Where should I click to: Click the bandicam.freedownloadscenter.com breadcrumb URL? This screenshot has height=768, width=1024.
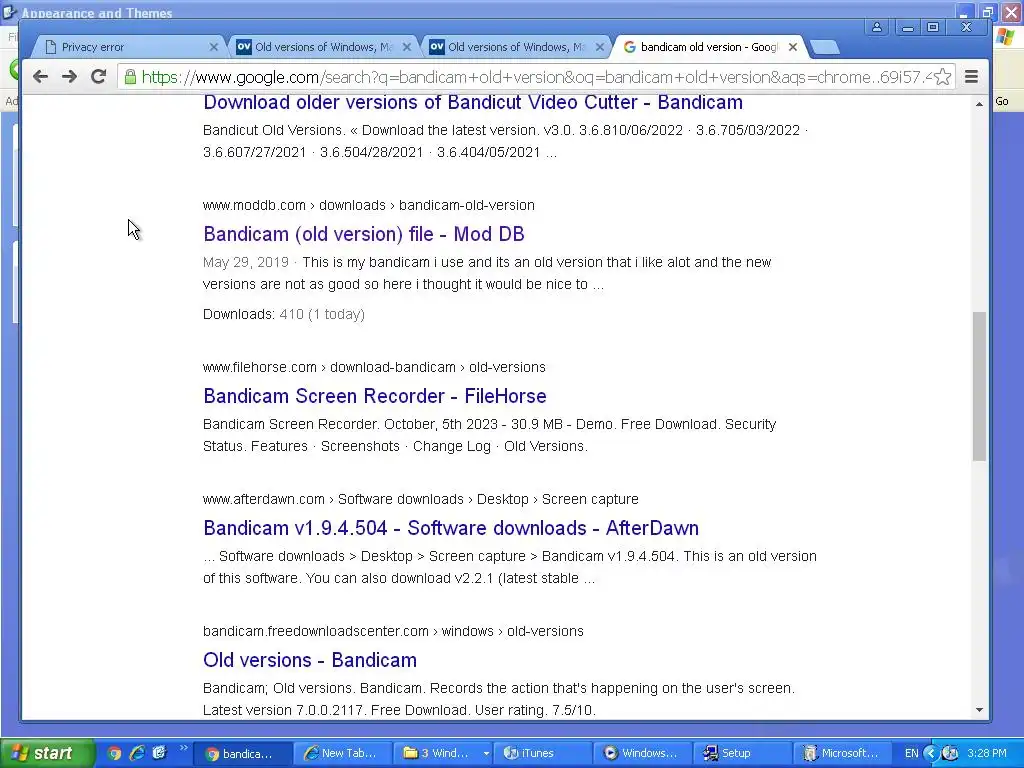[x=393, y=631]
